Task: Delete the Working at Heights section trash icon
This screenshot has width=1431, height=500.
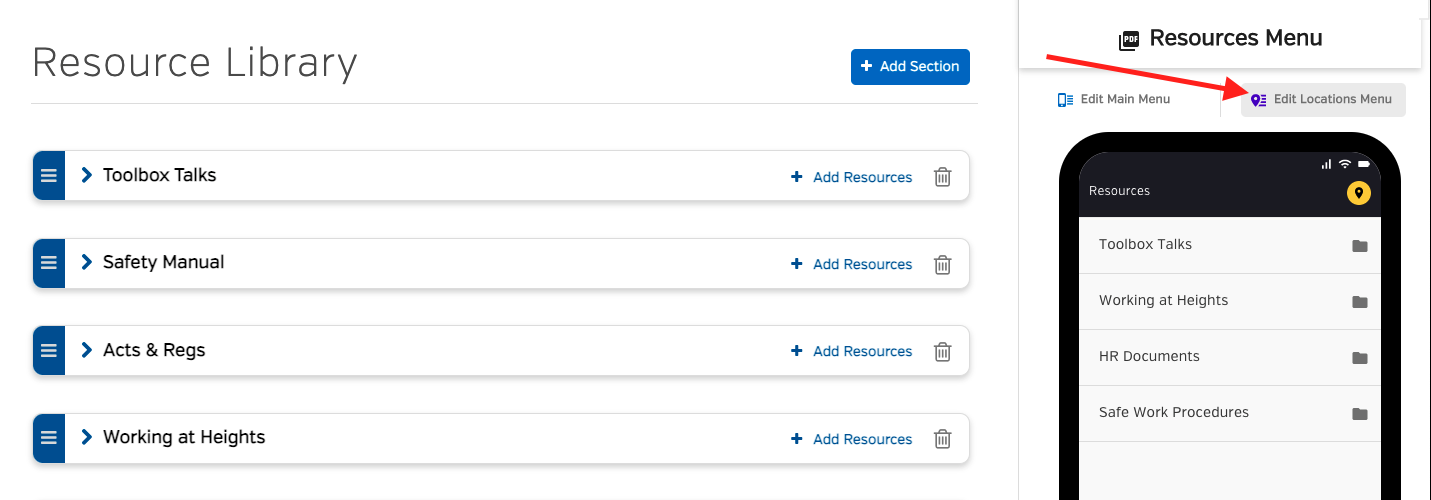Action: click(942, 439)
